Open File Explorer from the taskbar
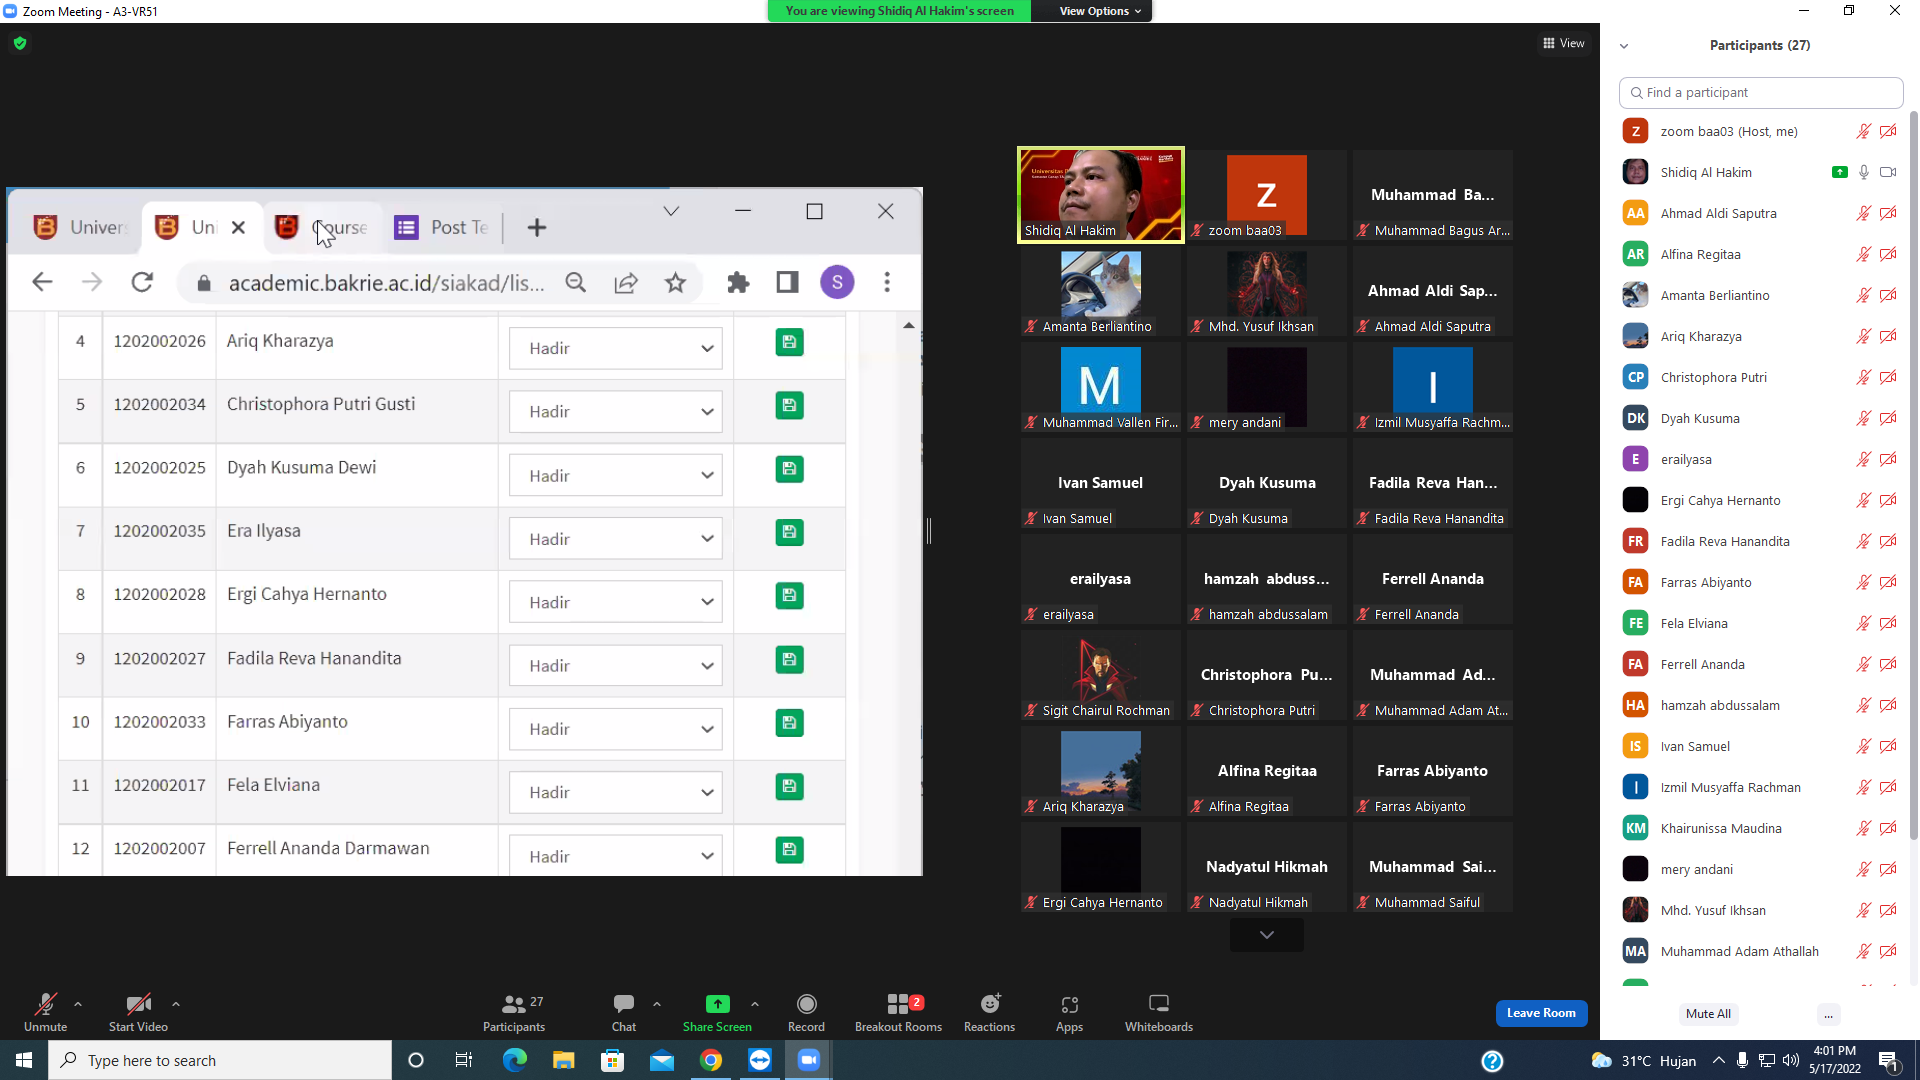 coord(564,1060)
